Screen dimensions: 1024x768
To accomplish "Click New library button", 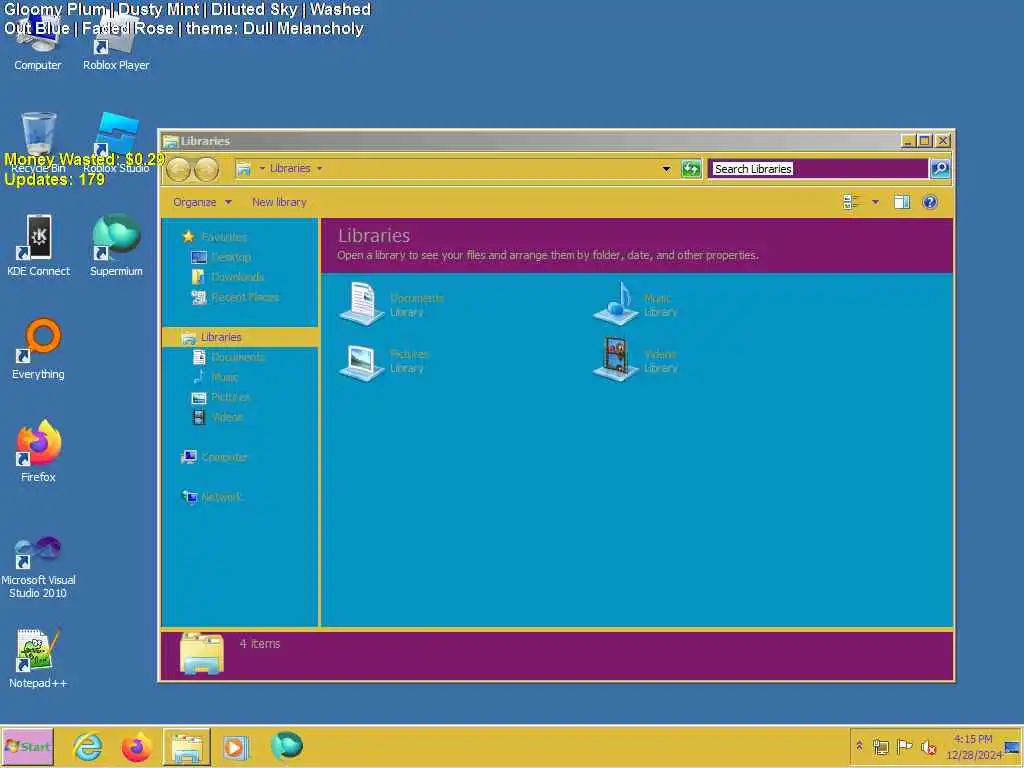I will pyautogui.click(x=279, y=202).
